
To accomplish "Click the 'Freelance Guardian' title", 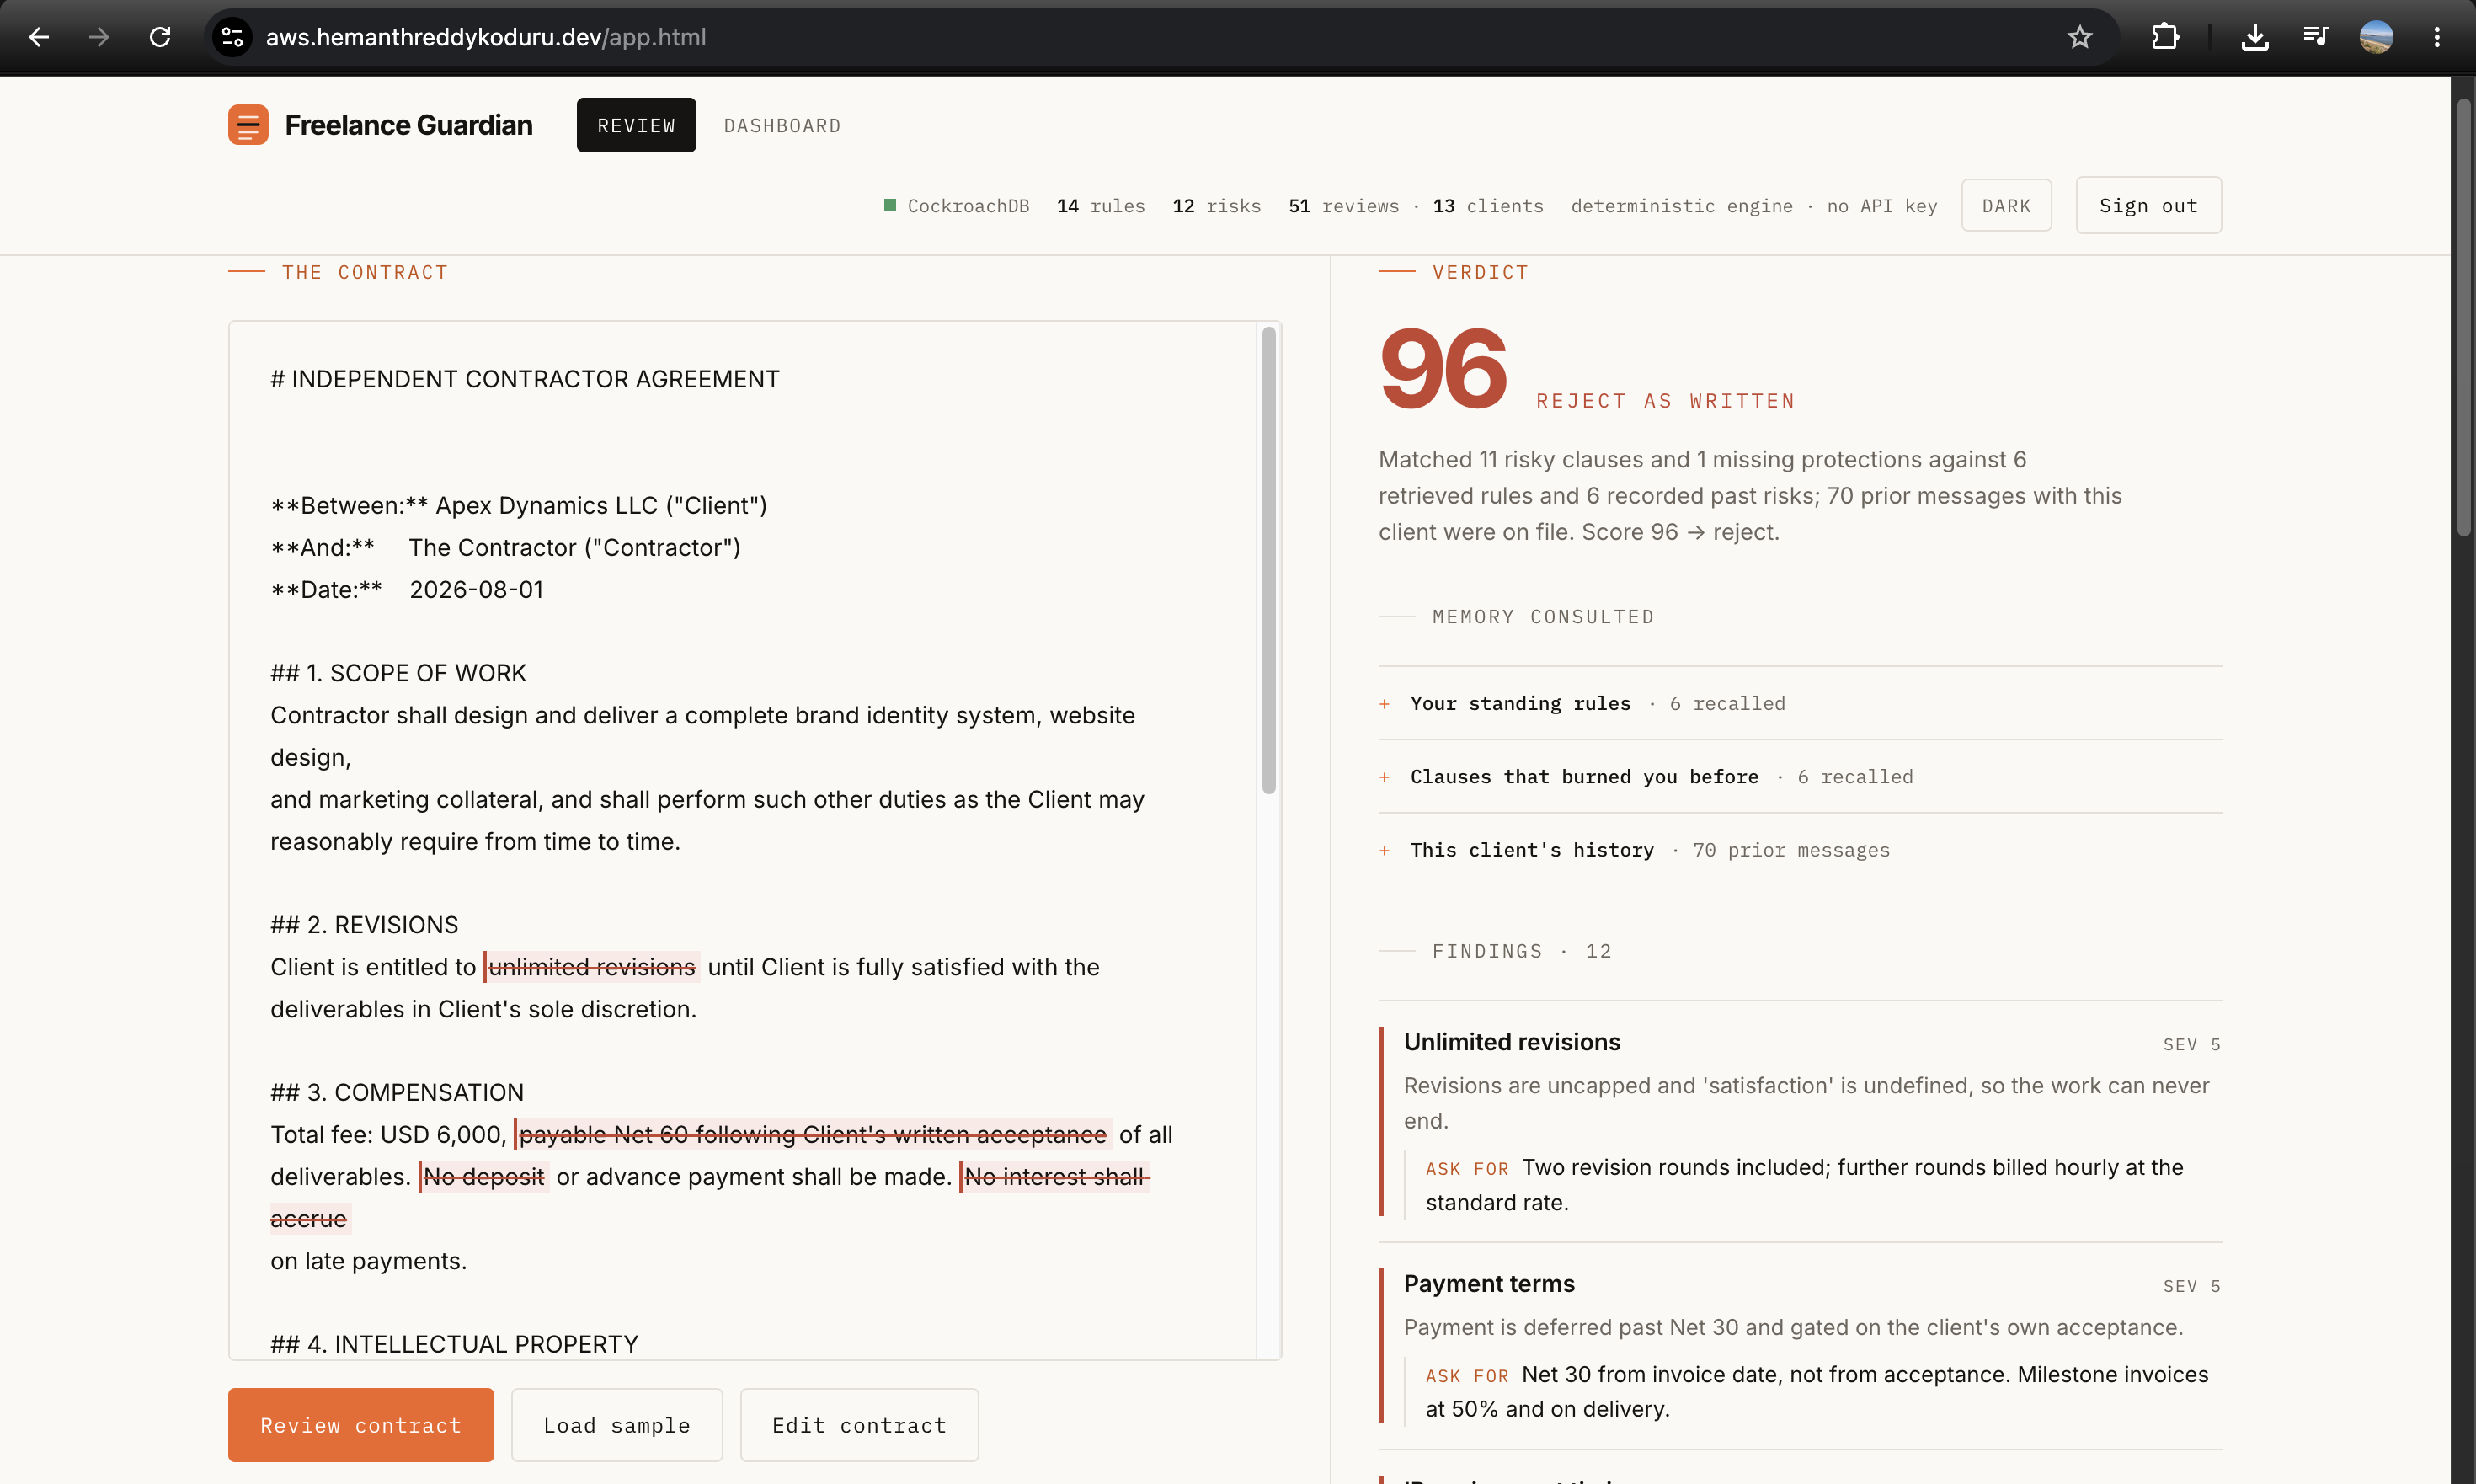I will click(408, 125).
